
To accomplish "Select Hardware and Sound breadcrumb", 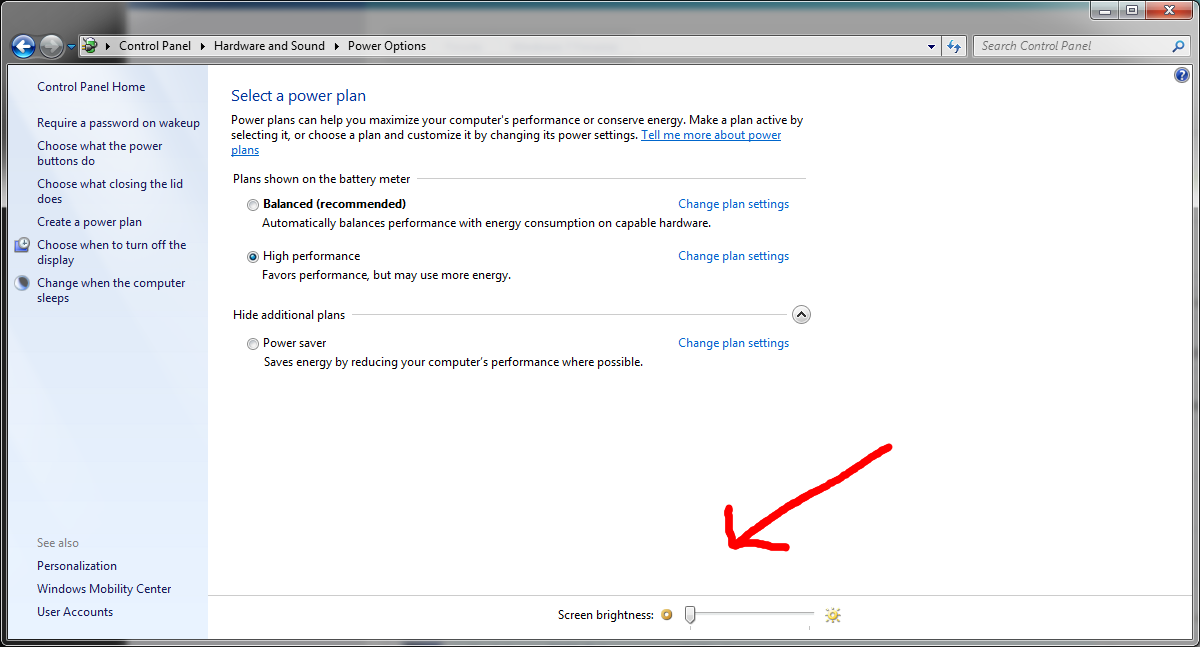I will click(269, 46).
